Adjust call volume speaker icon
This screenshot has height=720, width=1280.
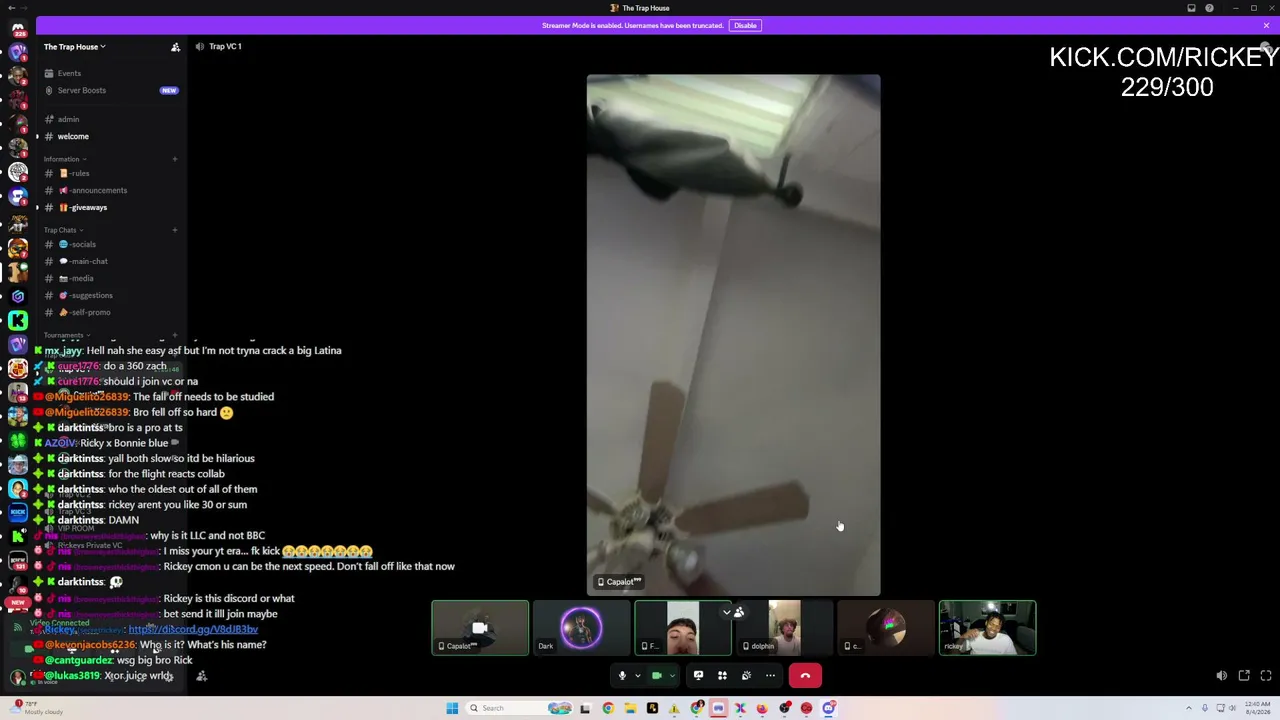[1222, 676]
